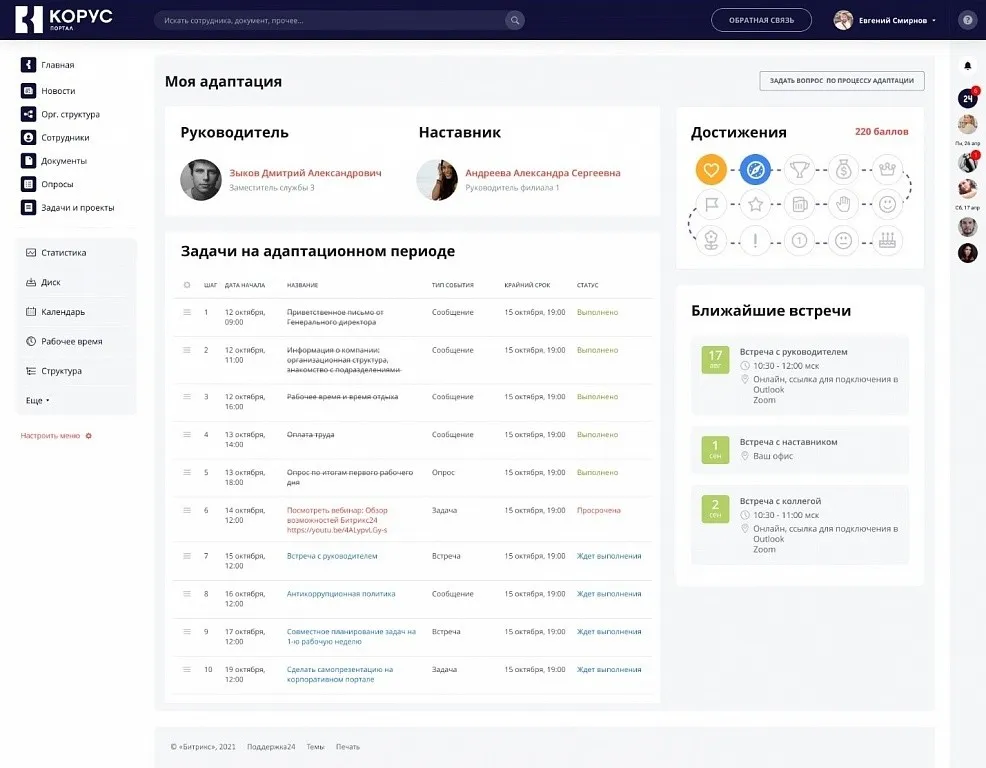Click the trophy achievement icon

point(799,170)
